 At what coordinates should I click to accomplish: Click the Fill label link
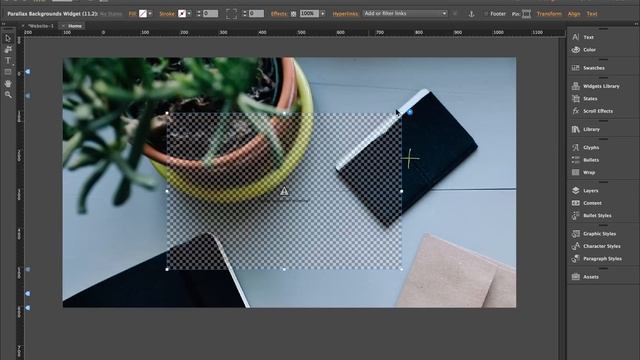tap(132, 14)
